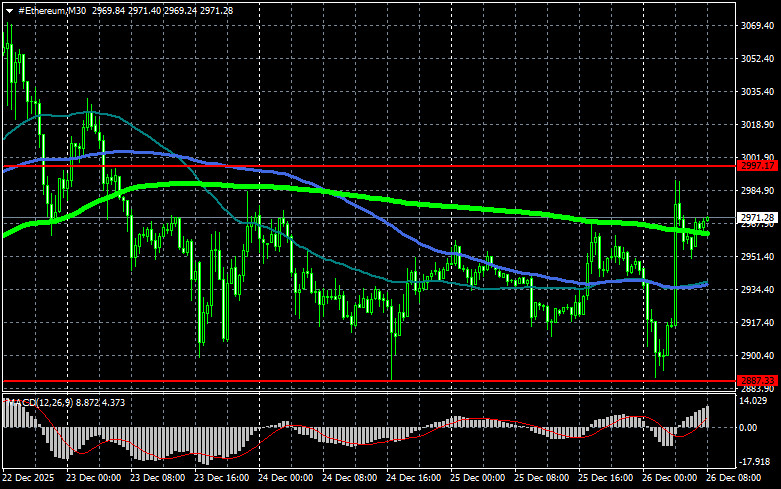Image resolution: width=781 pixels, height=489 pixels.
Task: Click the MACD scale value 0.00
Action: click(750, 428)
